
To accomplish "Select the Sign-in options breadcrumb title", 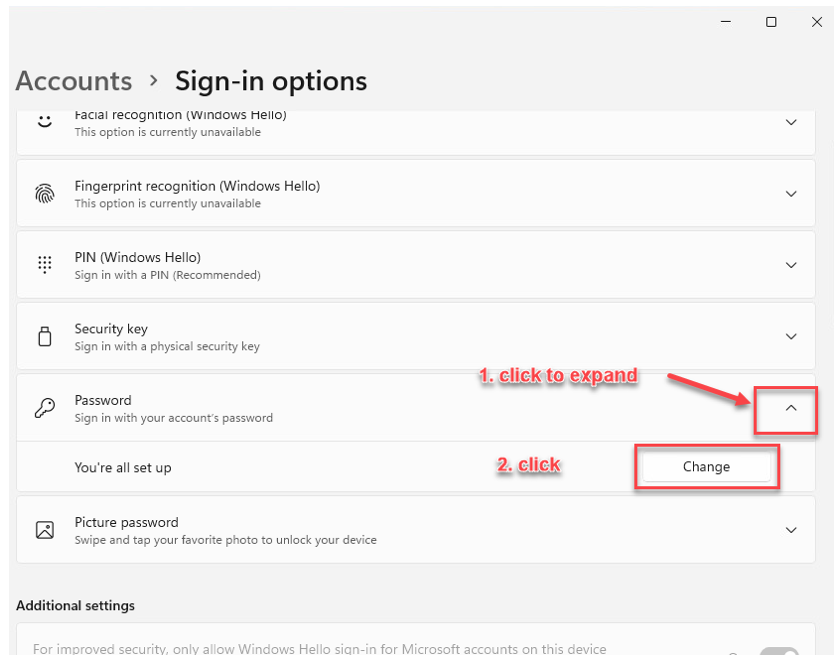I will click(271, 81).
